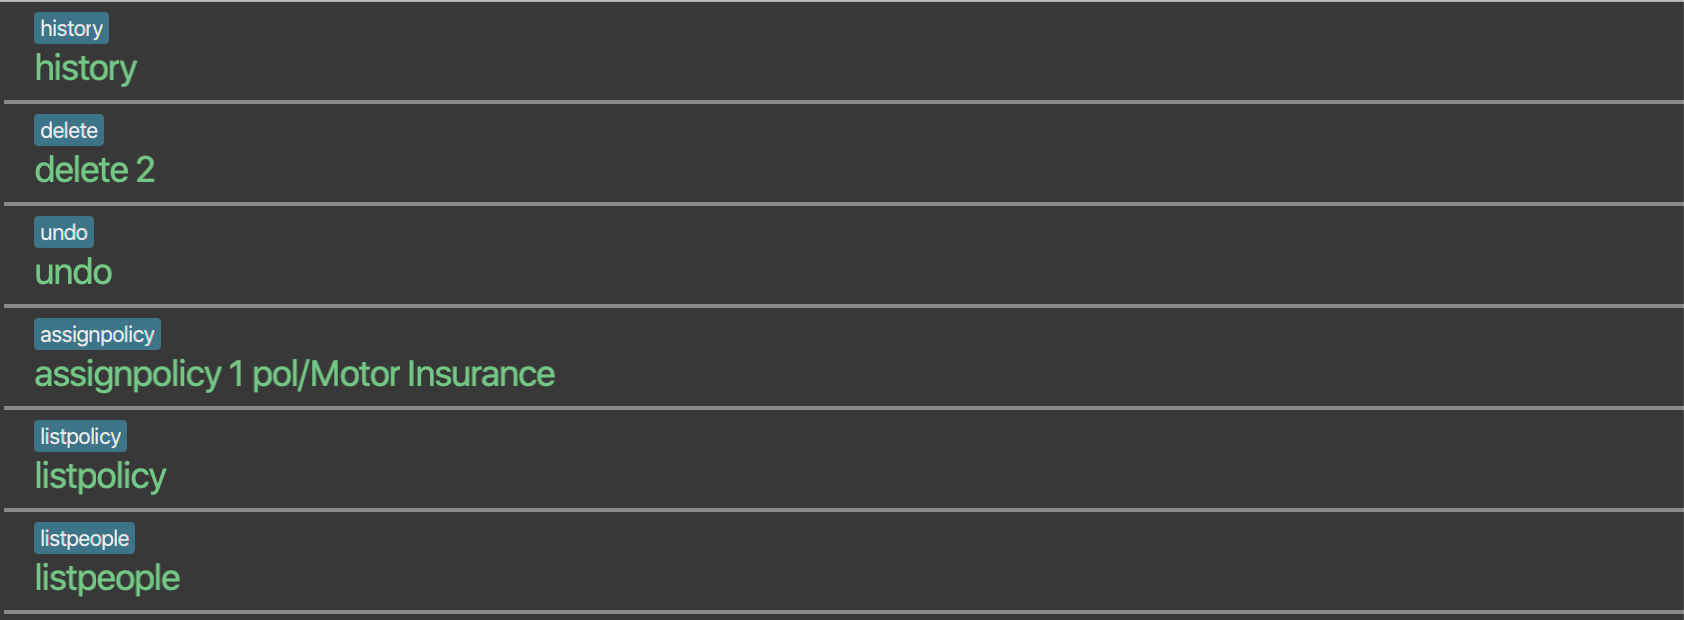Click the 'Motor Insurance' policy name text
Screen dimensions: 1684x620
click(x=433, y=374)
